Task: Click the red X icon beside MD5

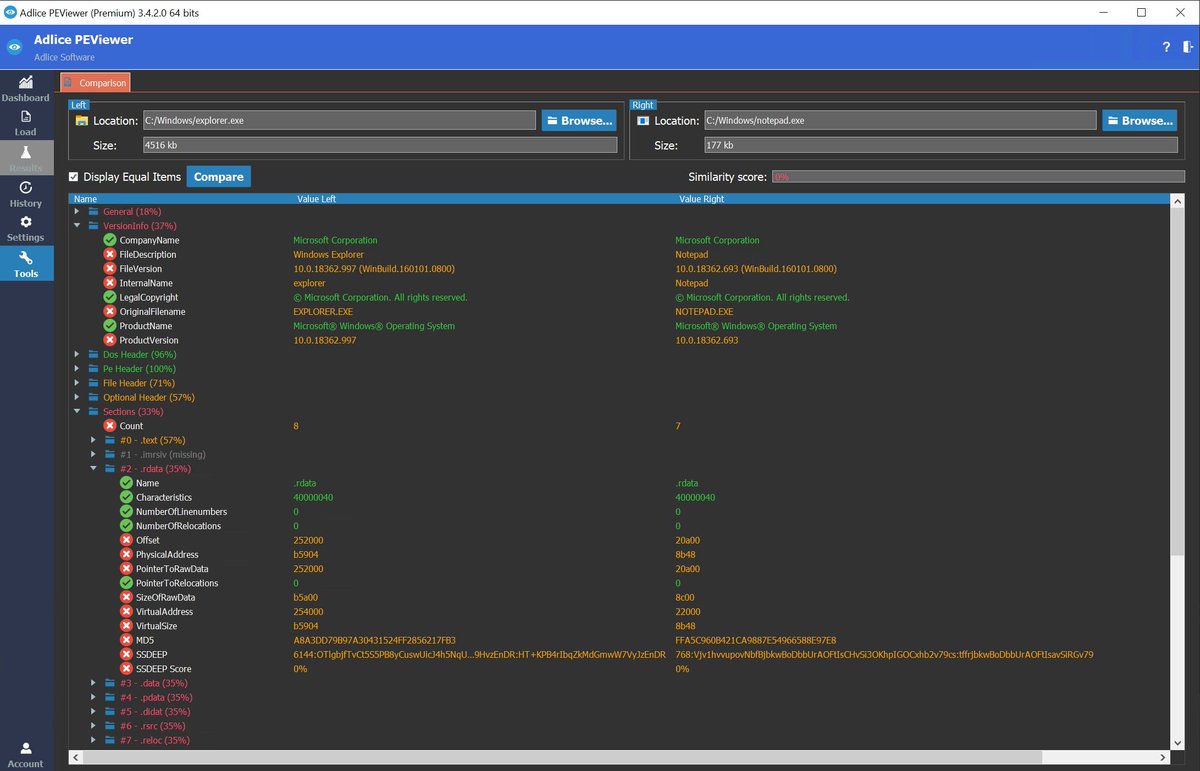Action: 127,640
